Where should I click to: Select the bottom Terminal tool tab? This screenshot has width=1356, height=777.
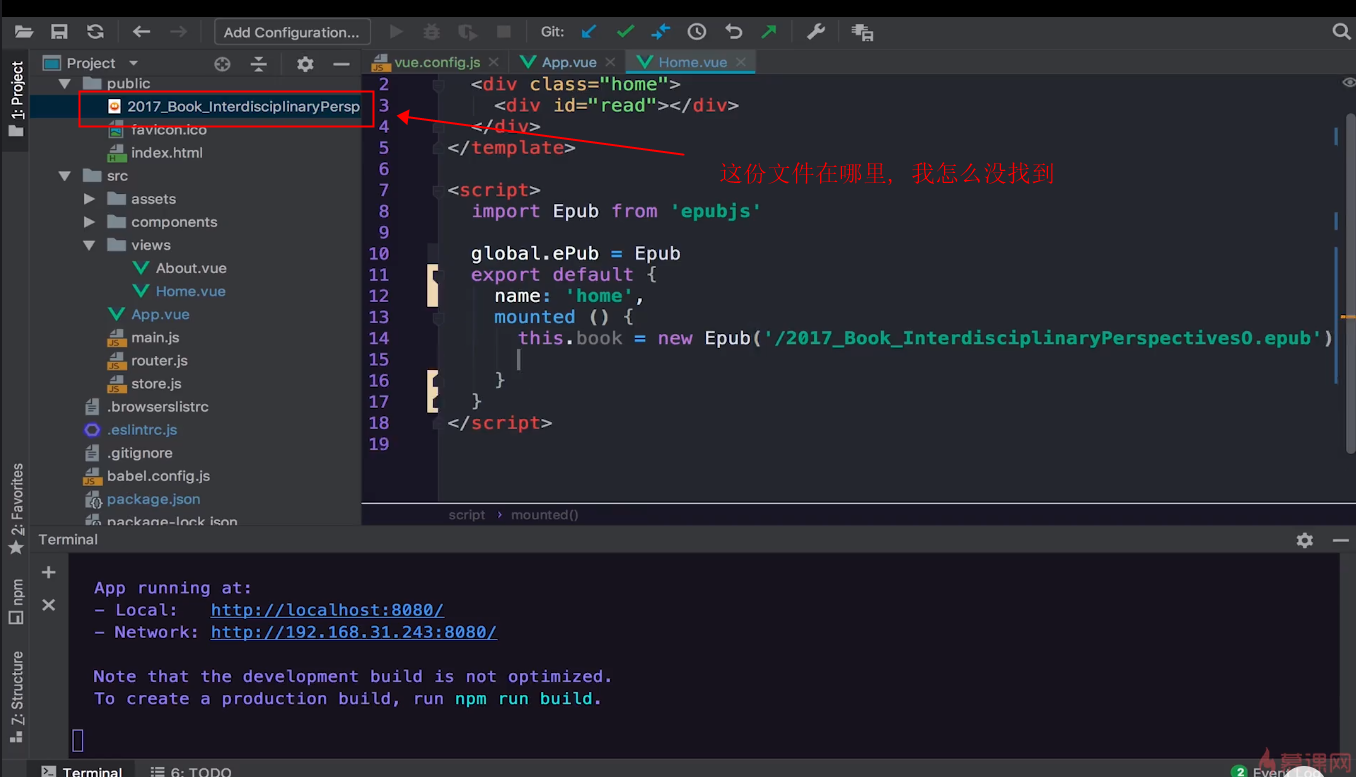[82, 771]
